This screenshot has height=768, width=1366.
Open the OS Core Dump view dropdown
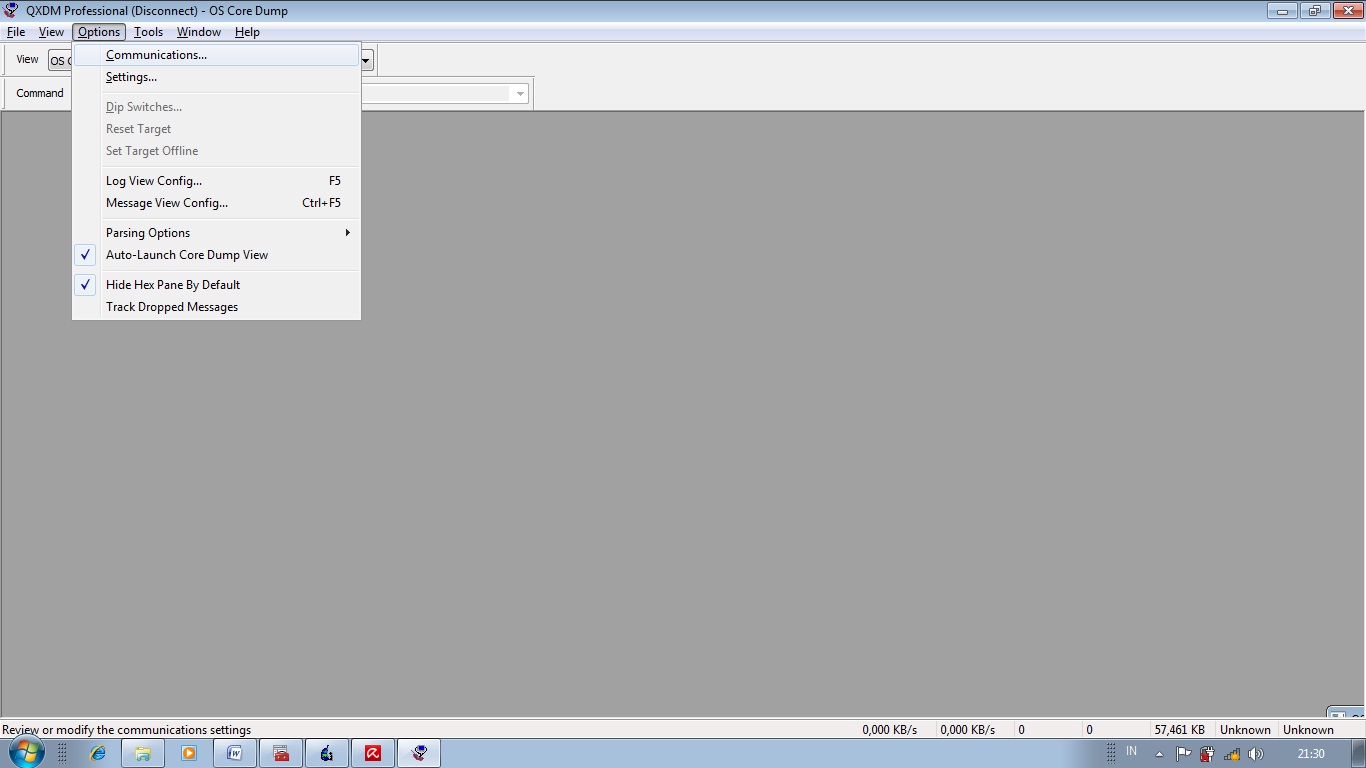[365, 60]
